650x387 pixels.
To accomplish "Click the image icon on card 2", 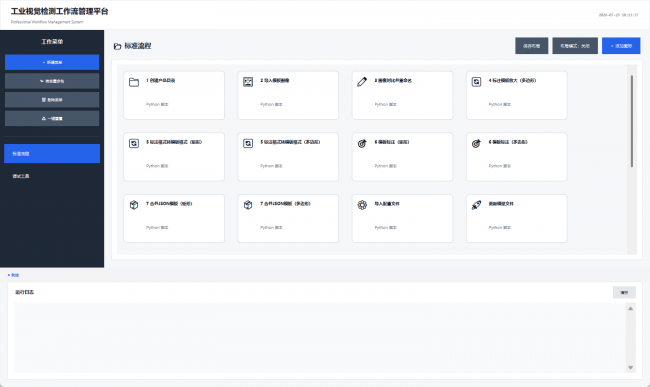I will pos(248,82).
